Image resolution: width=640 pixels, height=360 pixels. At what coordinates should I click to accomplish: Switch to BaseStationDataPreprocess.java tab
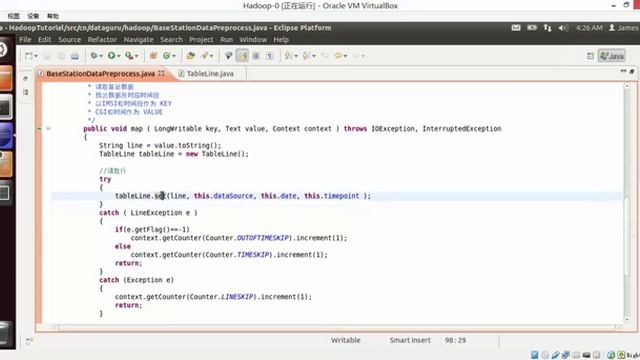(100, 74)
